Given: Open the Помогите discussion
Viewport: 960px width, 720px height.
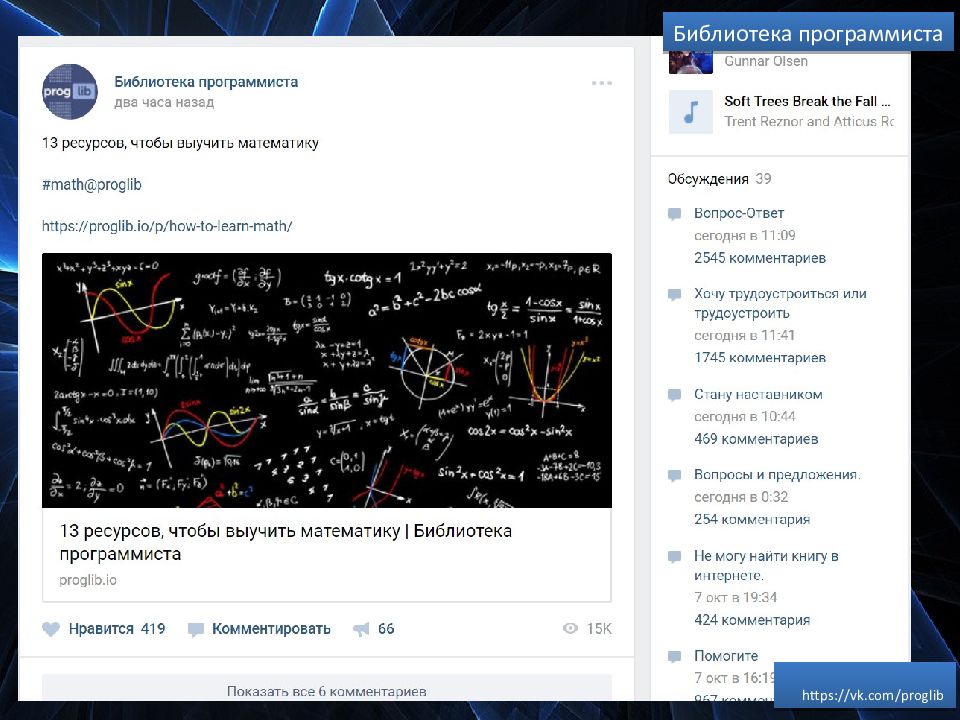Looking at the screenshot, I should coord(726,656).
